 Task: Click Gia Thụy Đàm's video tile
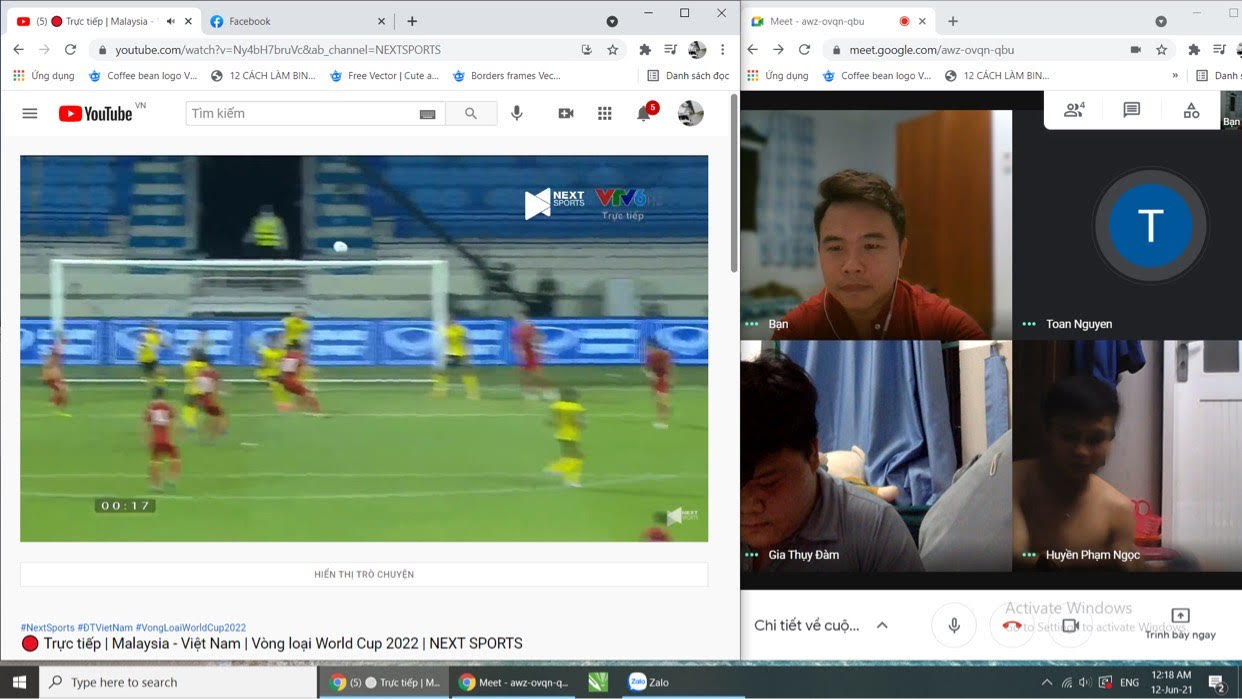pyautogui.click(x=876, y=456)
